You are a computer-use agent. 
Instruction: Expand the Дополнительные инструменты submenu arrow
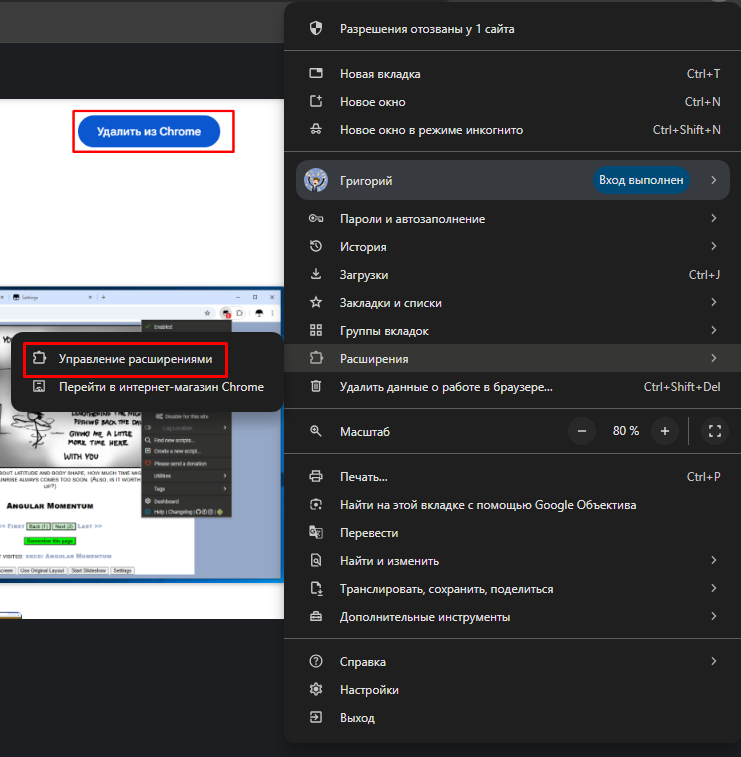pyautogui.click(x=713, y=616)
